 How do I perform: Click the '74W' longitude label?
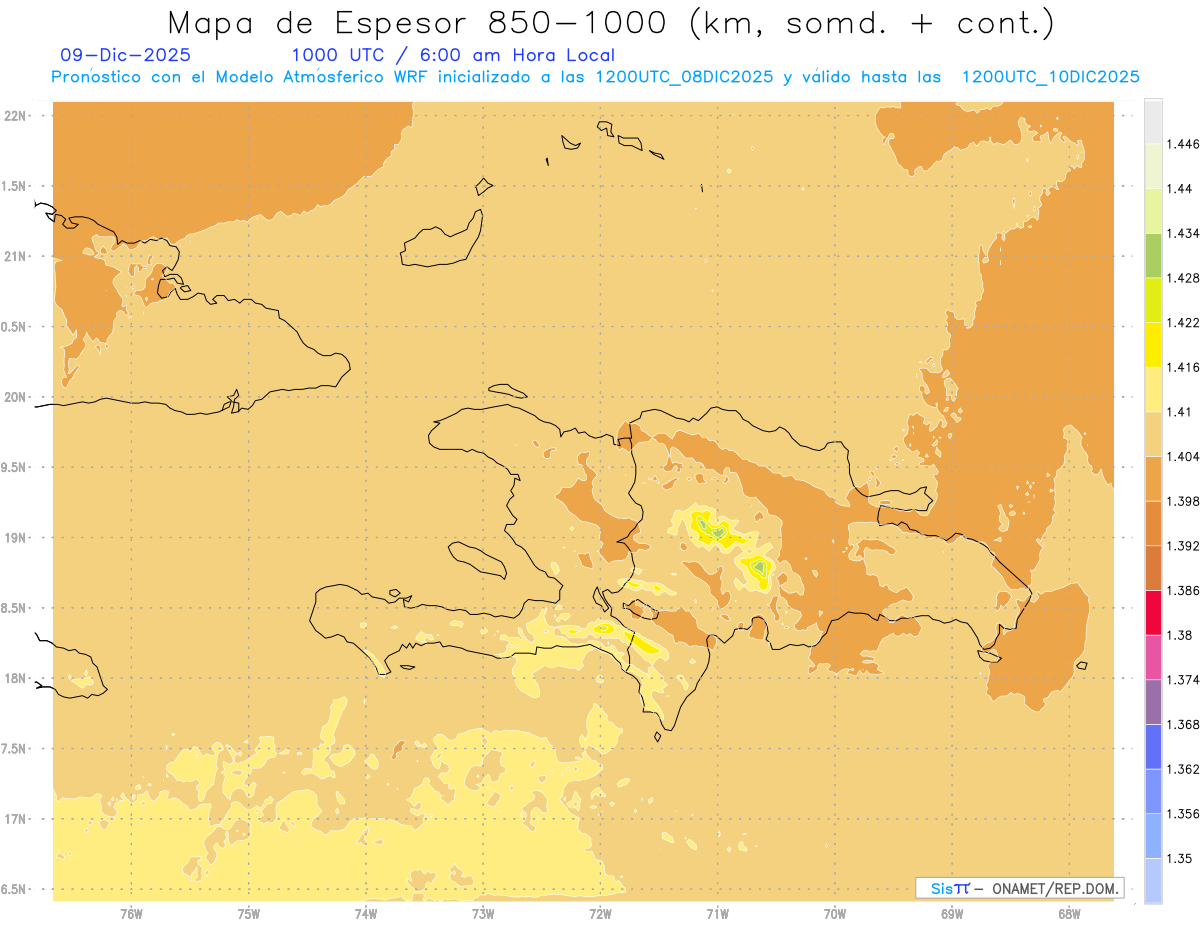point(366,914)
